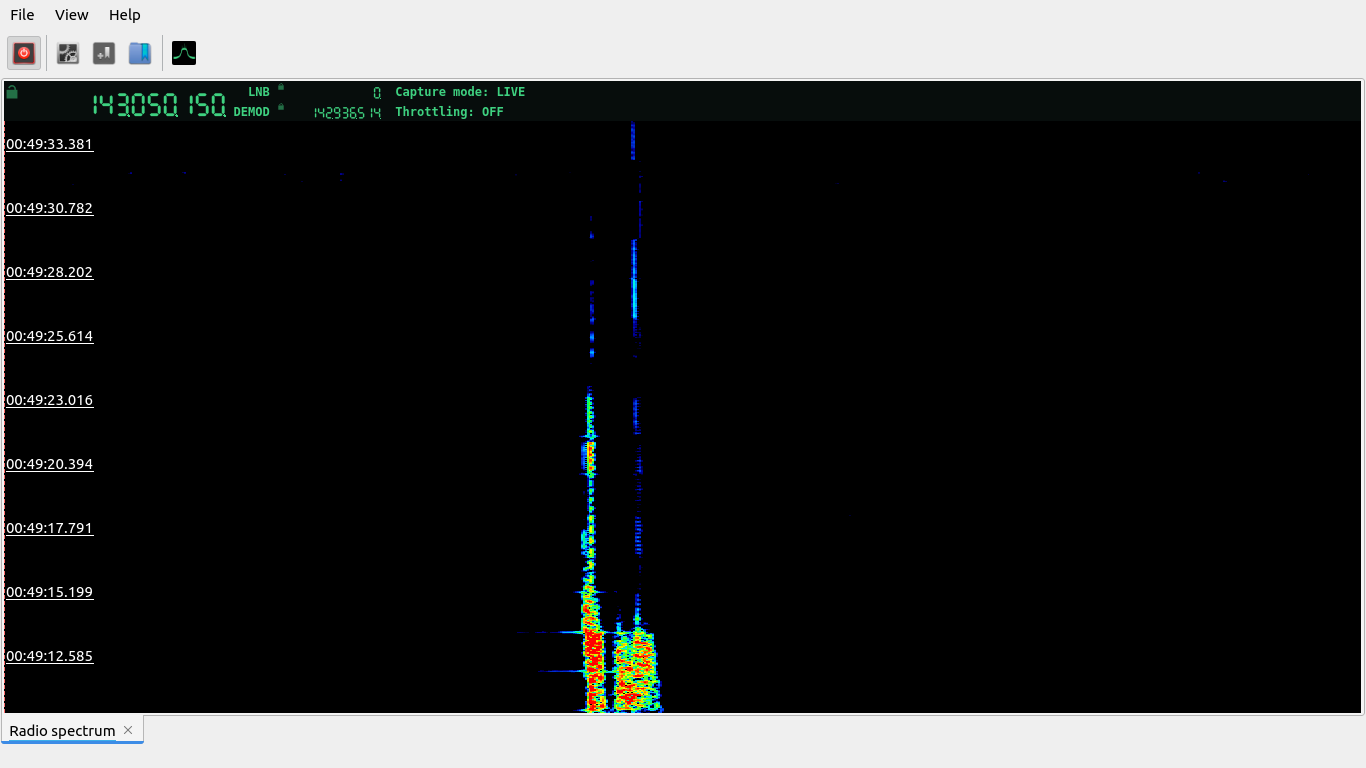Open the Help menu
Viewport: 1366px width, 768px height.
pos(125,15)
